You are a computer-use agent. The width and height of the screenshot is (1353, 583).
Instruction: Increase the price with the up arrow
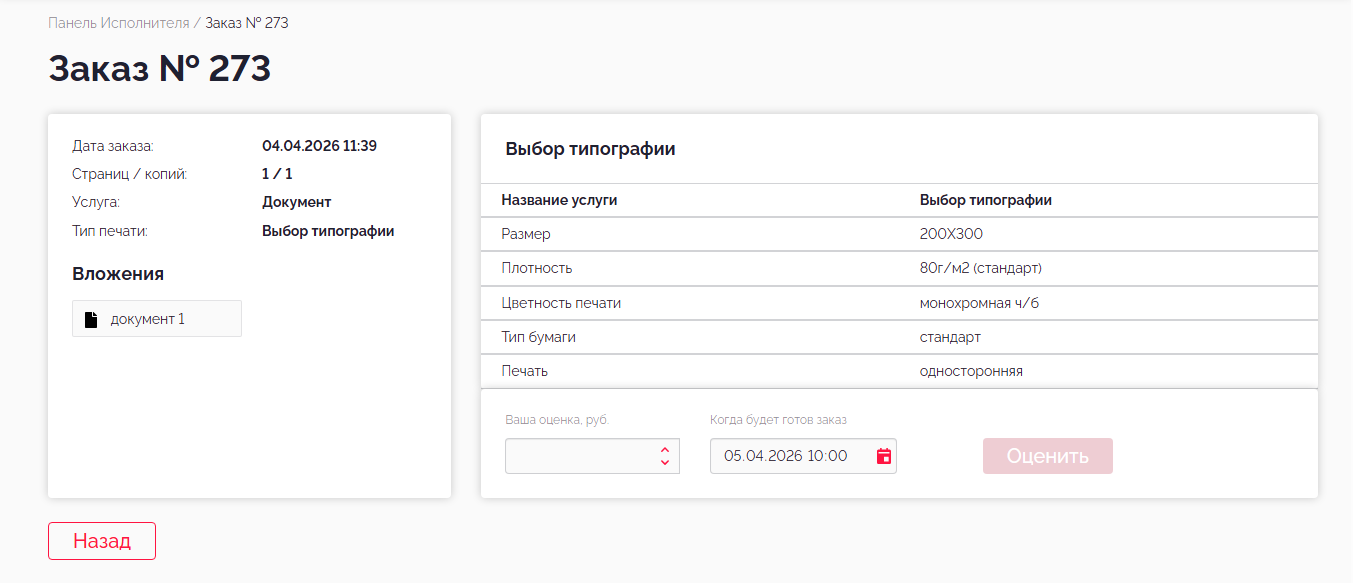665,450
